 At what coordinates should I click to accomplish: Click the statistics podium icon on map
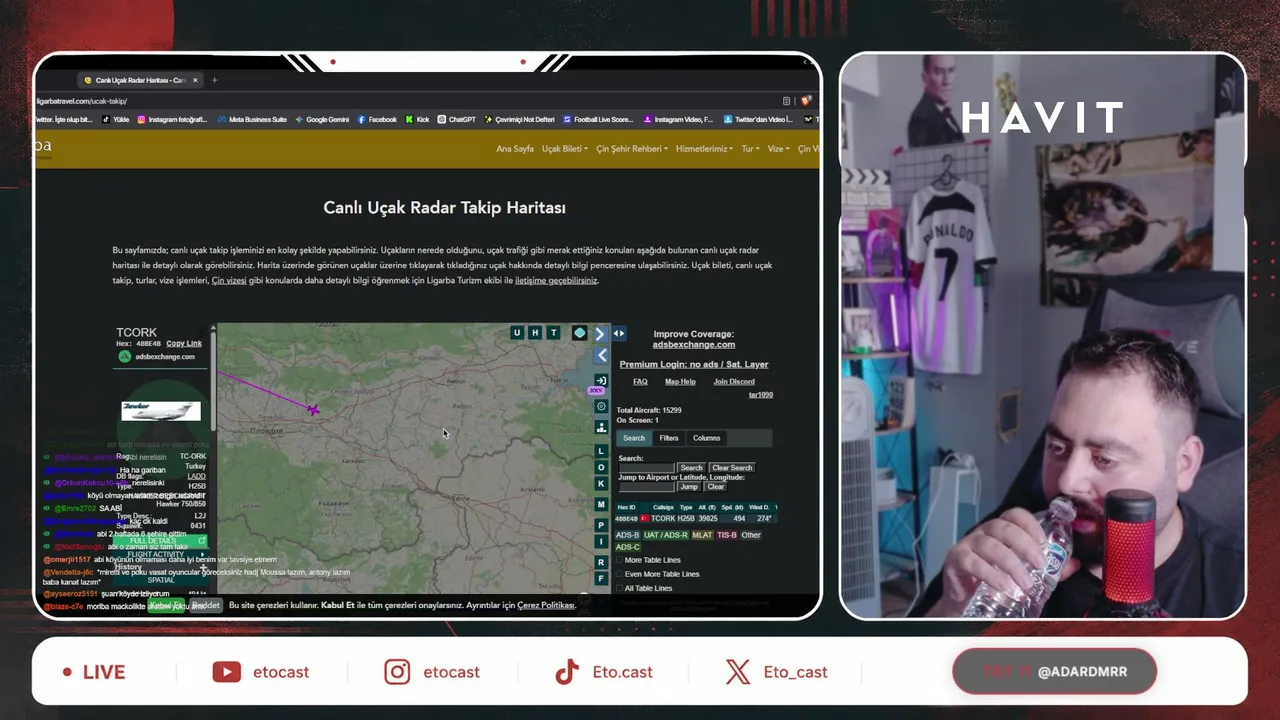click(601, 427)
